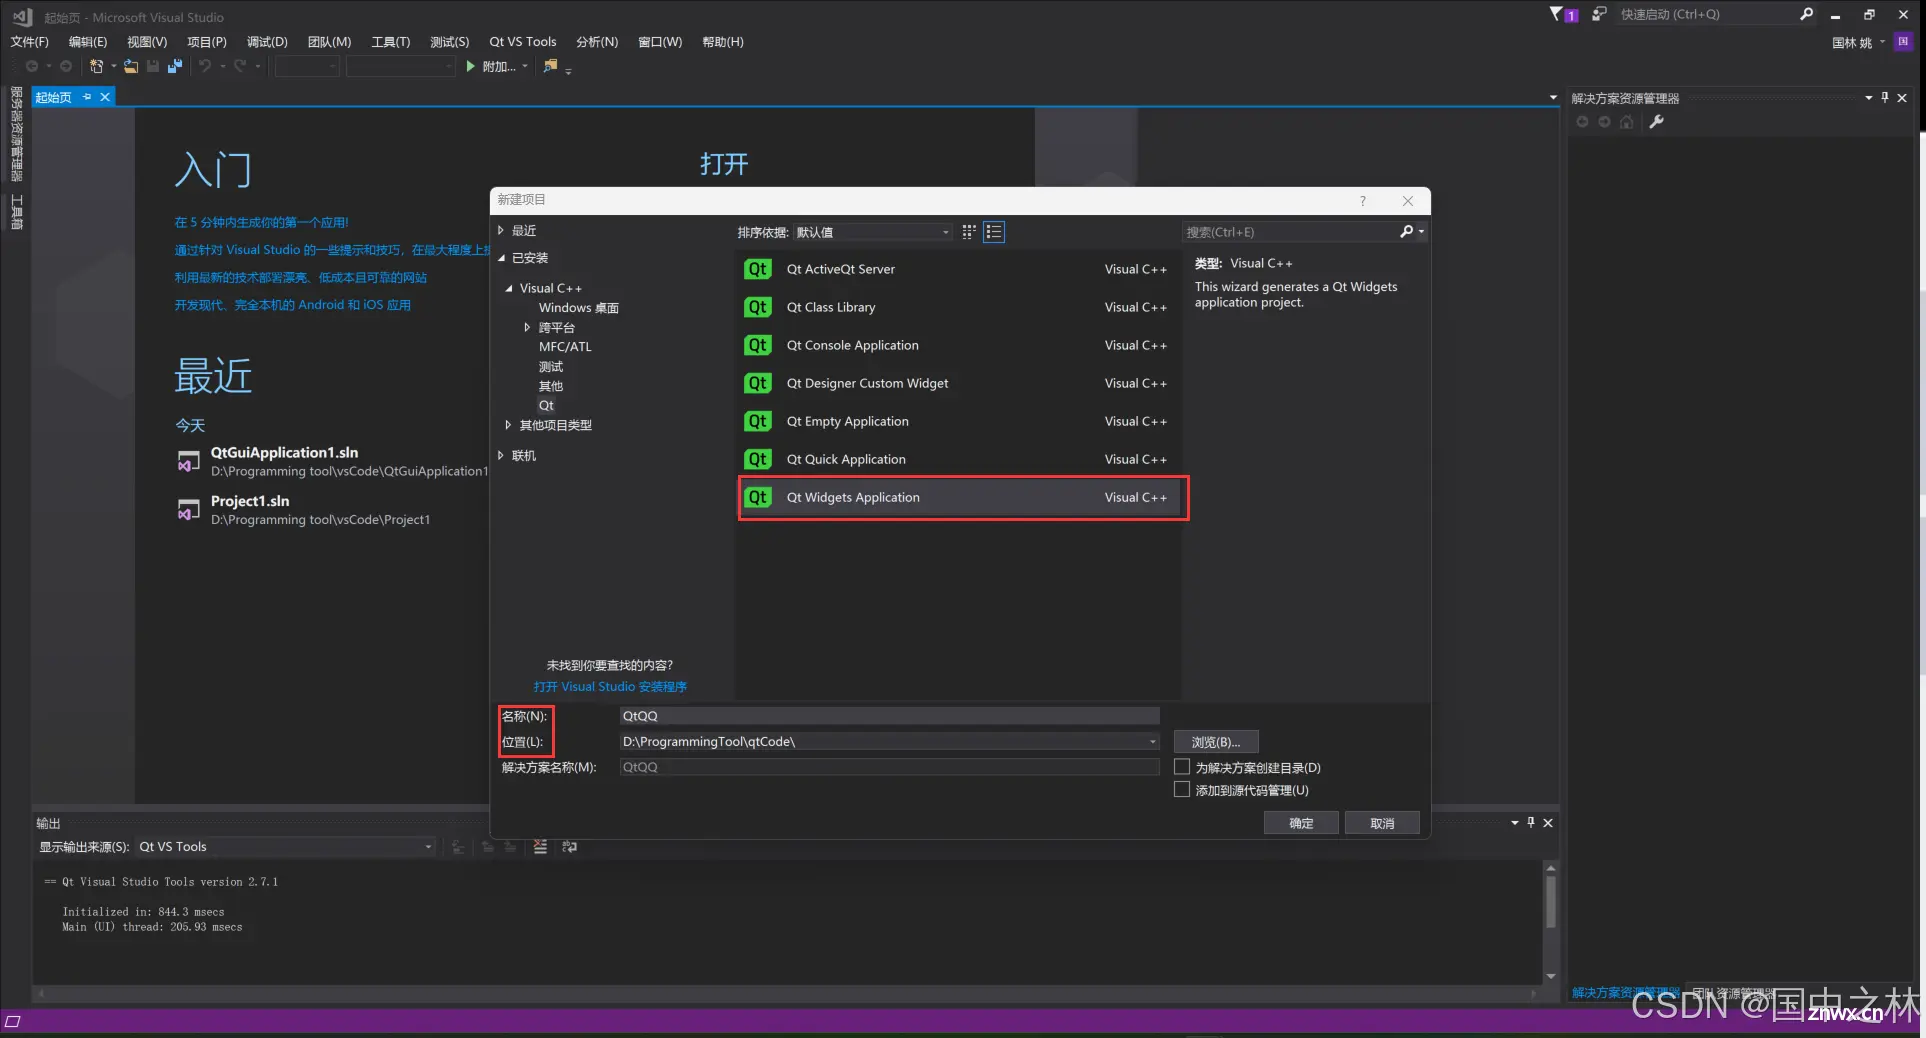Select the Qt category in the tree

(x=546, y=406)
